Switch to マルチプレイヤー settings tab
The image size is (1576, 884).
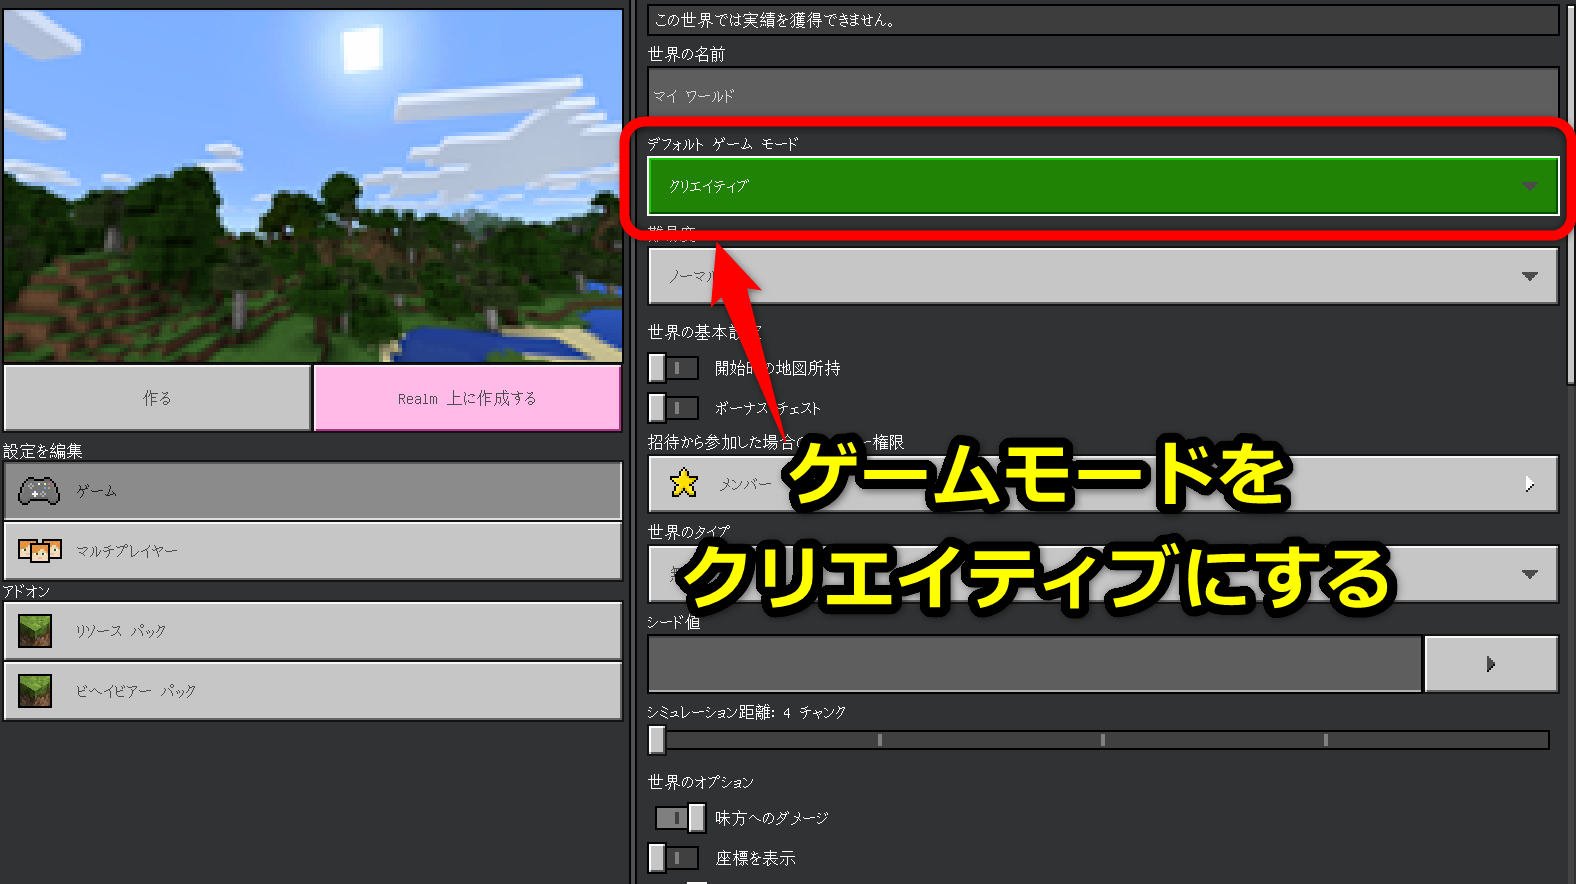point(313,551)
